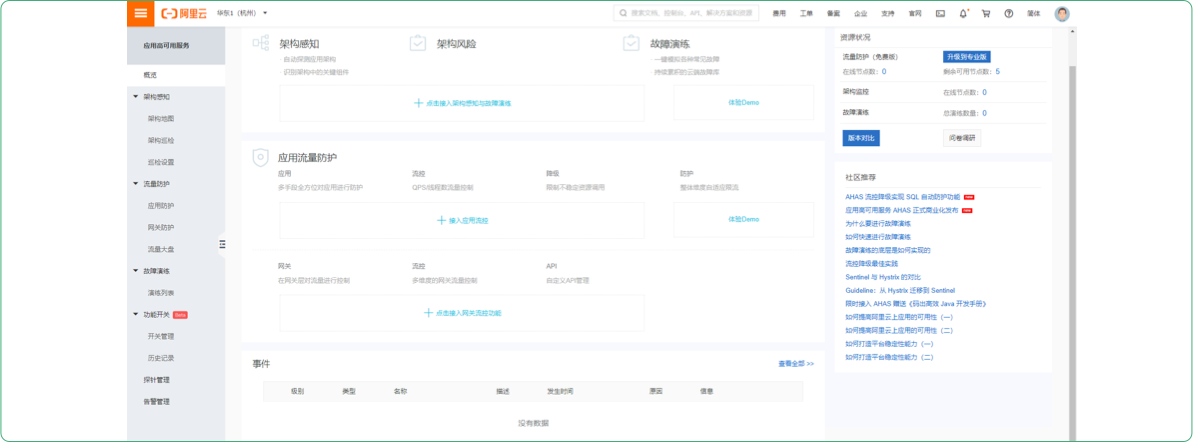Click the search input field in header
Viewport: 1193px width, 442px height.
(688, 13)
